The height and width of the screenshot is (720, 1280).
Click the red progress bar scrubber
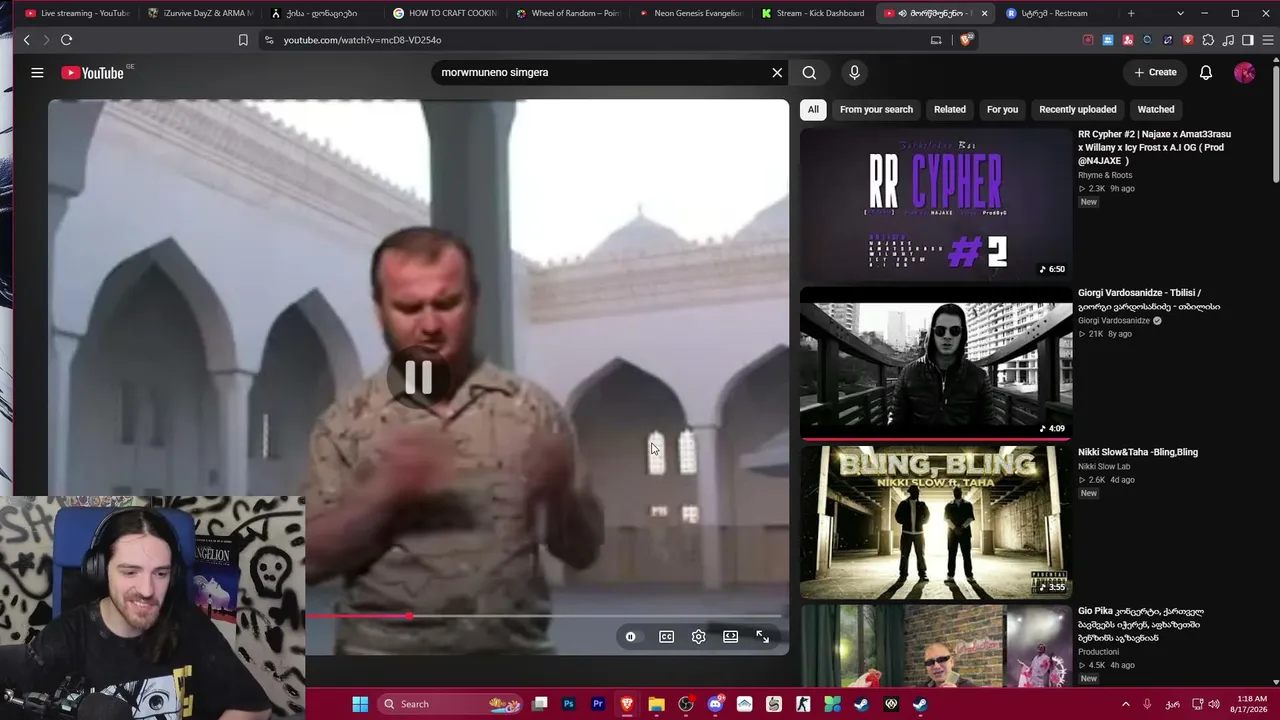(409, 616)
